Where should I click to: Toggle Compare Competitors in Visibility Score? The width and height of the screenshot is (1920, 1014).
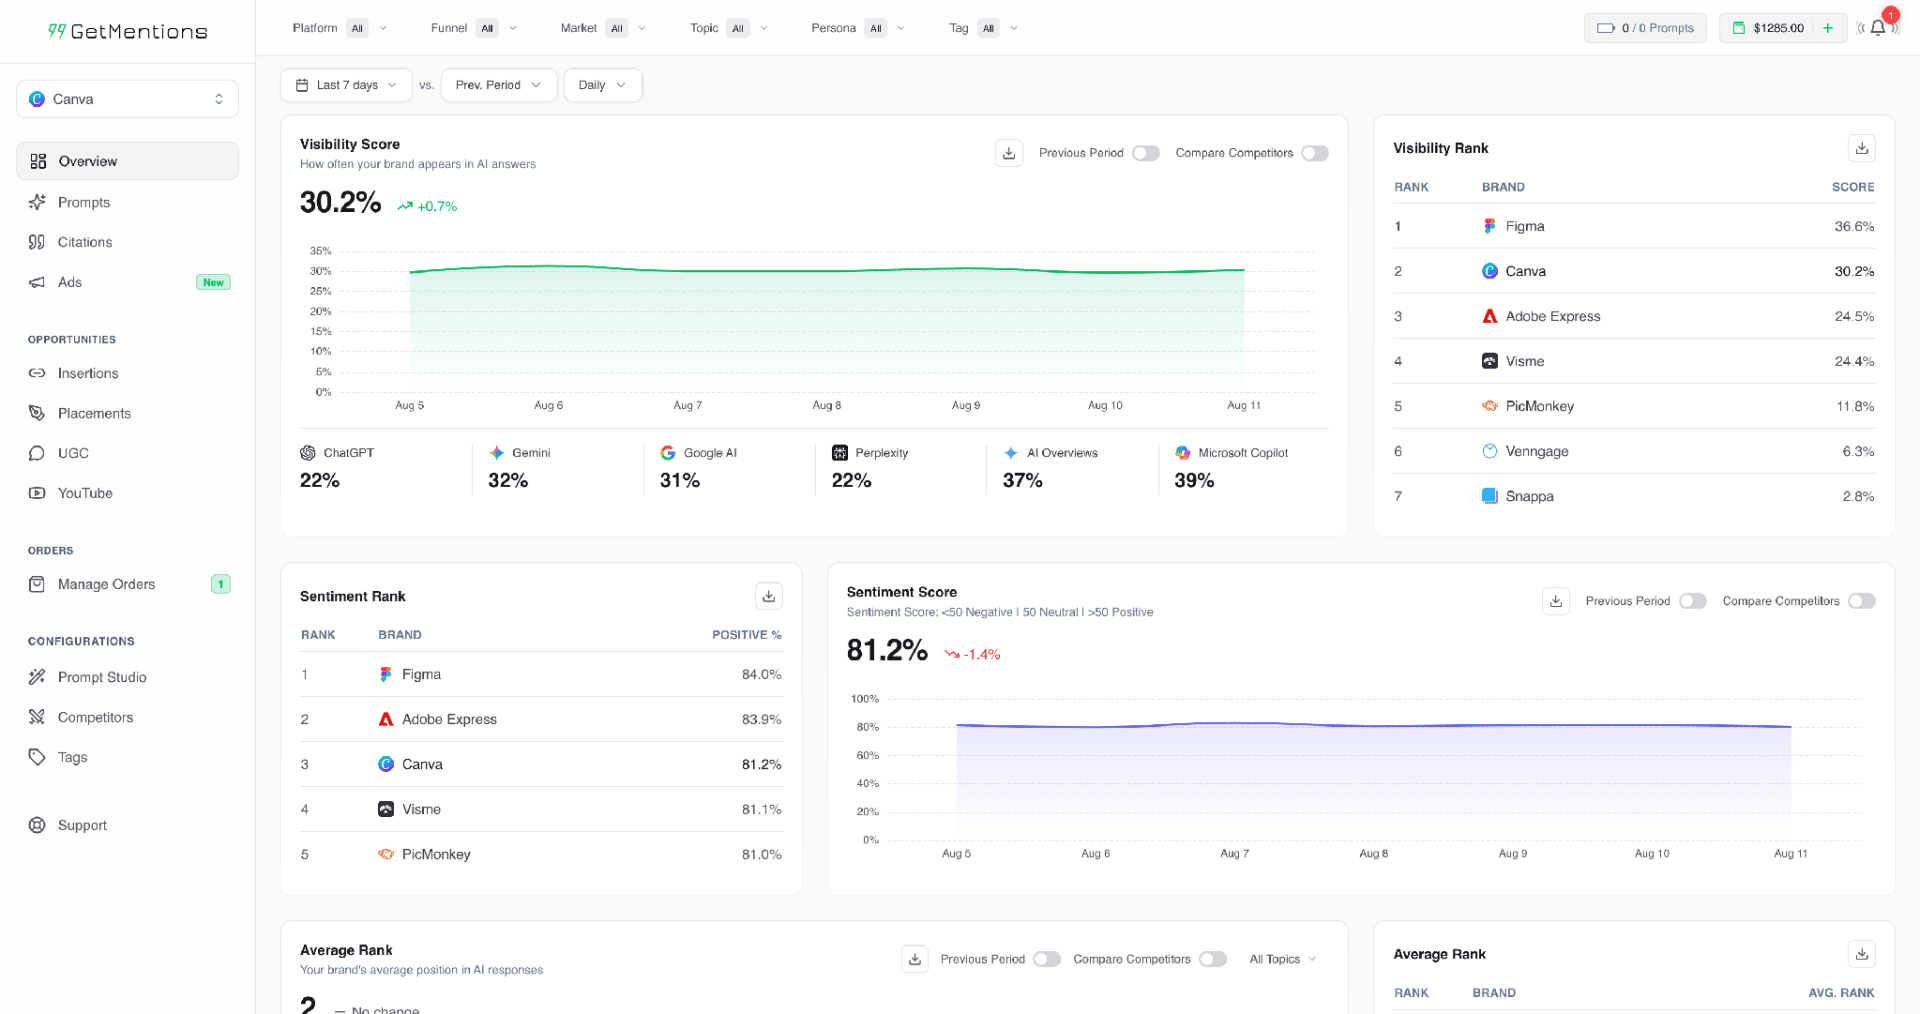click(x=1315, y=153)
